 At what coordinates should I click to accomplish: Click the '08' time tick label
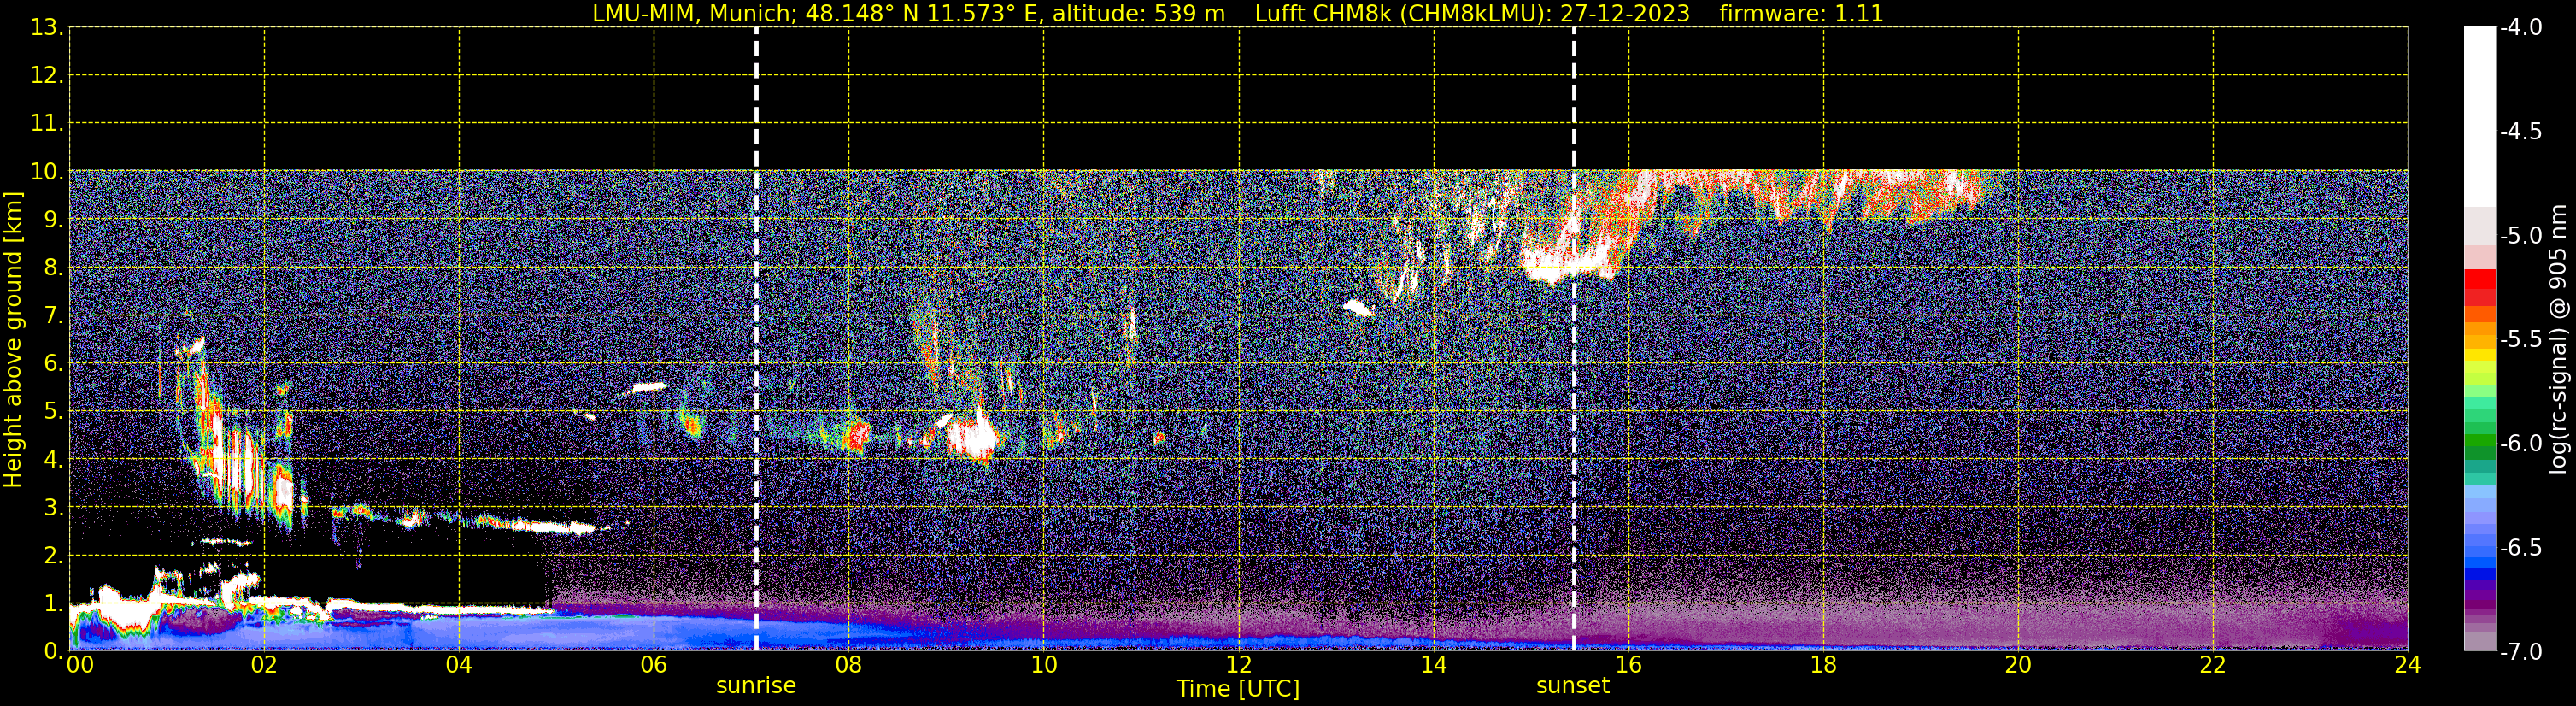(x=849, y=665)
